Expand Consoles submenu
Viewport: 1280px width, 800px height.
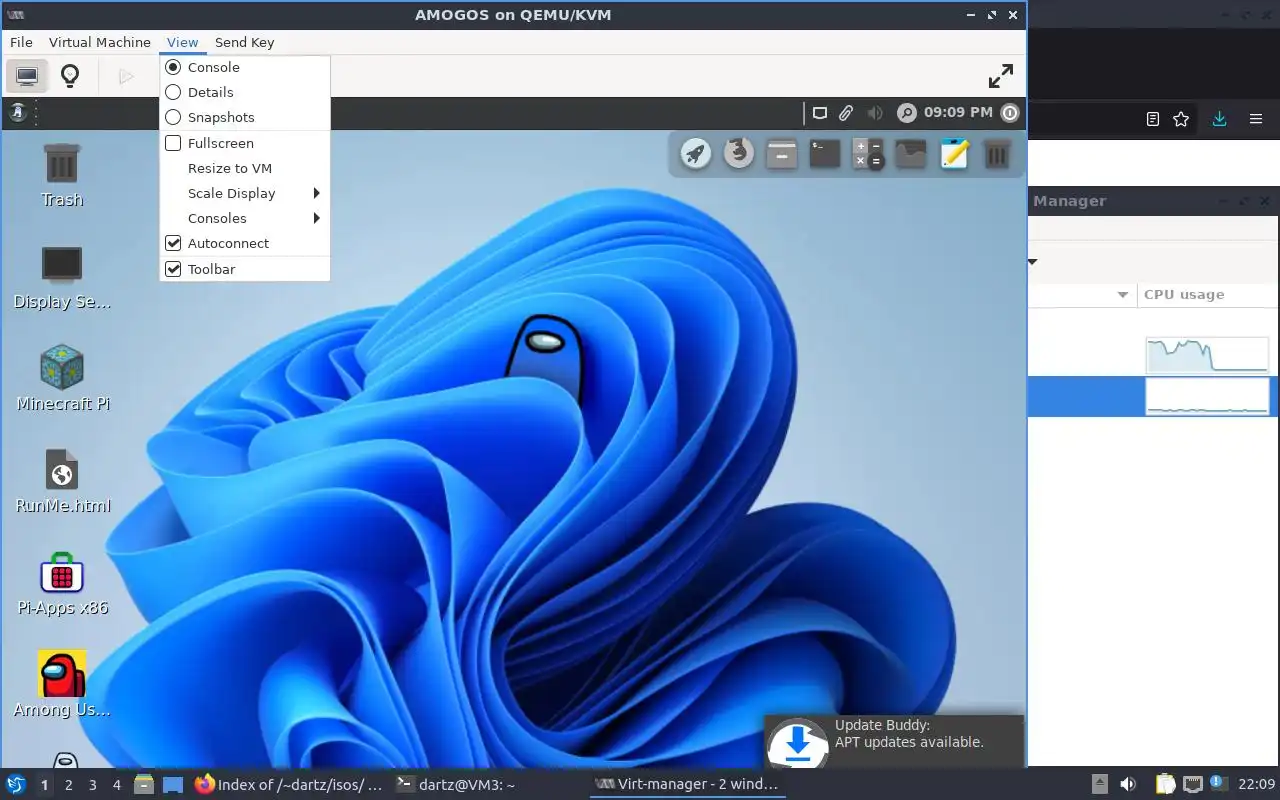245,218
